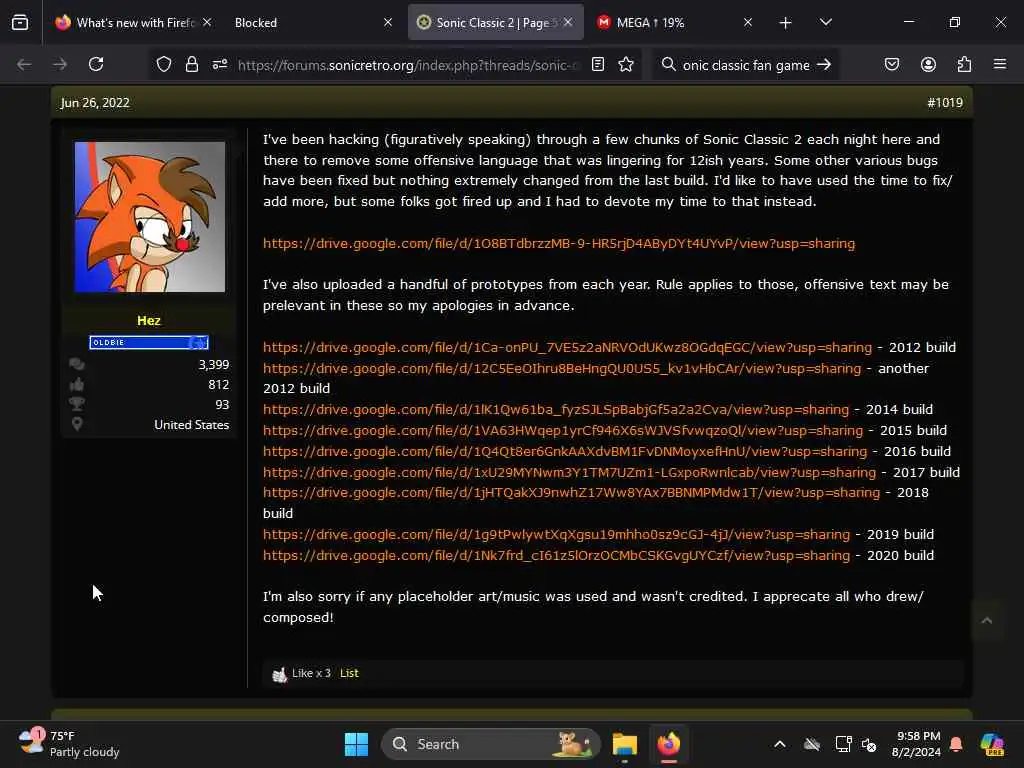
Task: Expand the hidden system tray icons chevron
Action: [x=780, y=744]
